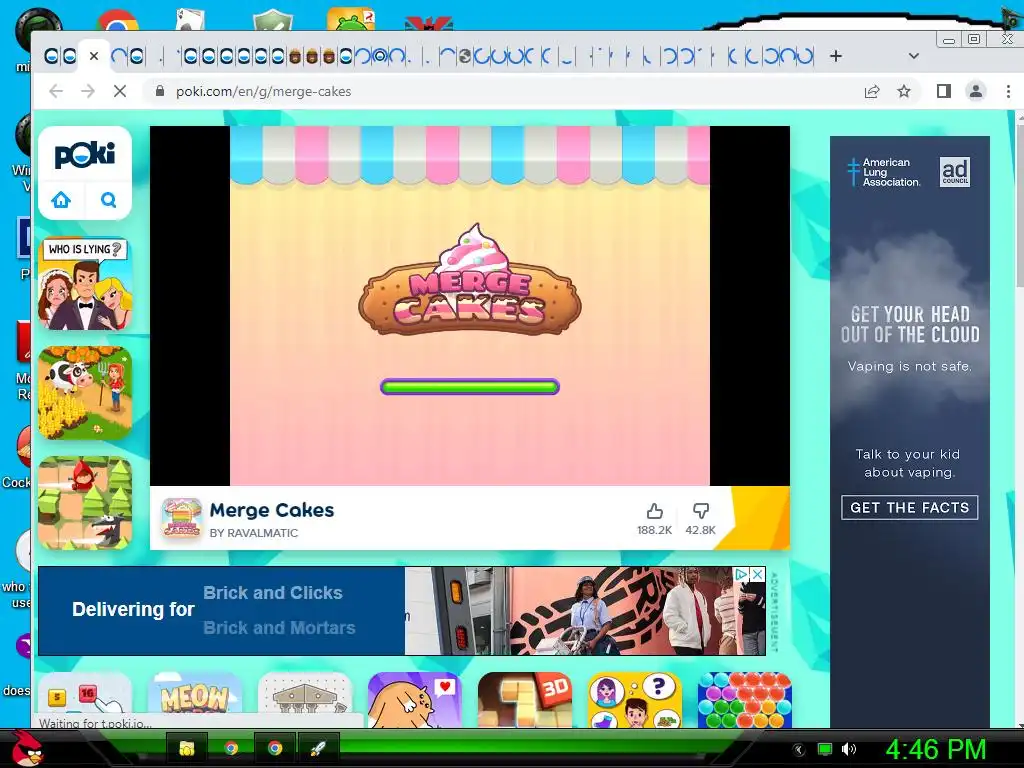Go to the Poki home page icon
1024x768 pixels.
point(61,200)
